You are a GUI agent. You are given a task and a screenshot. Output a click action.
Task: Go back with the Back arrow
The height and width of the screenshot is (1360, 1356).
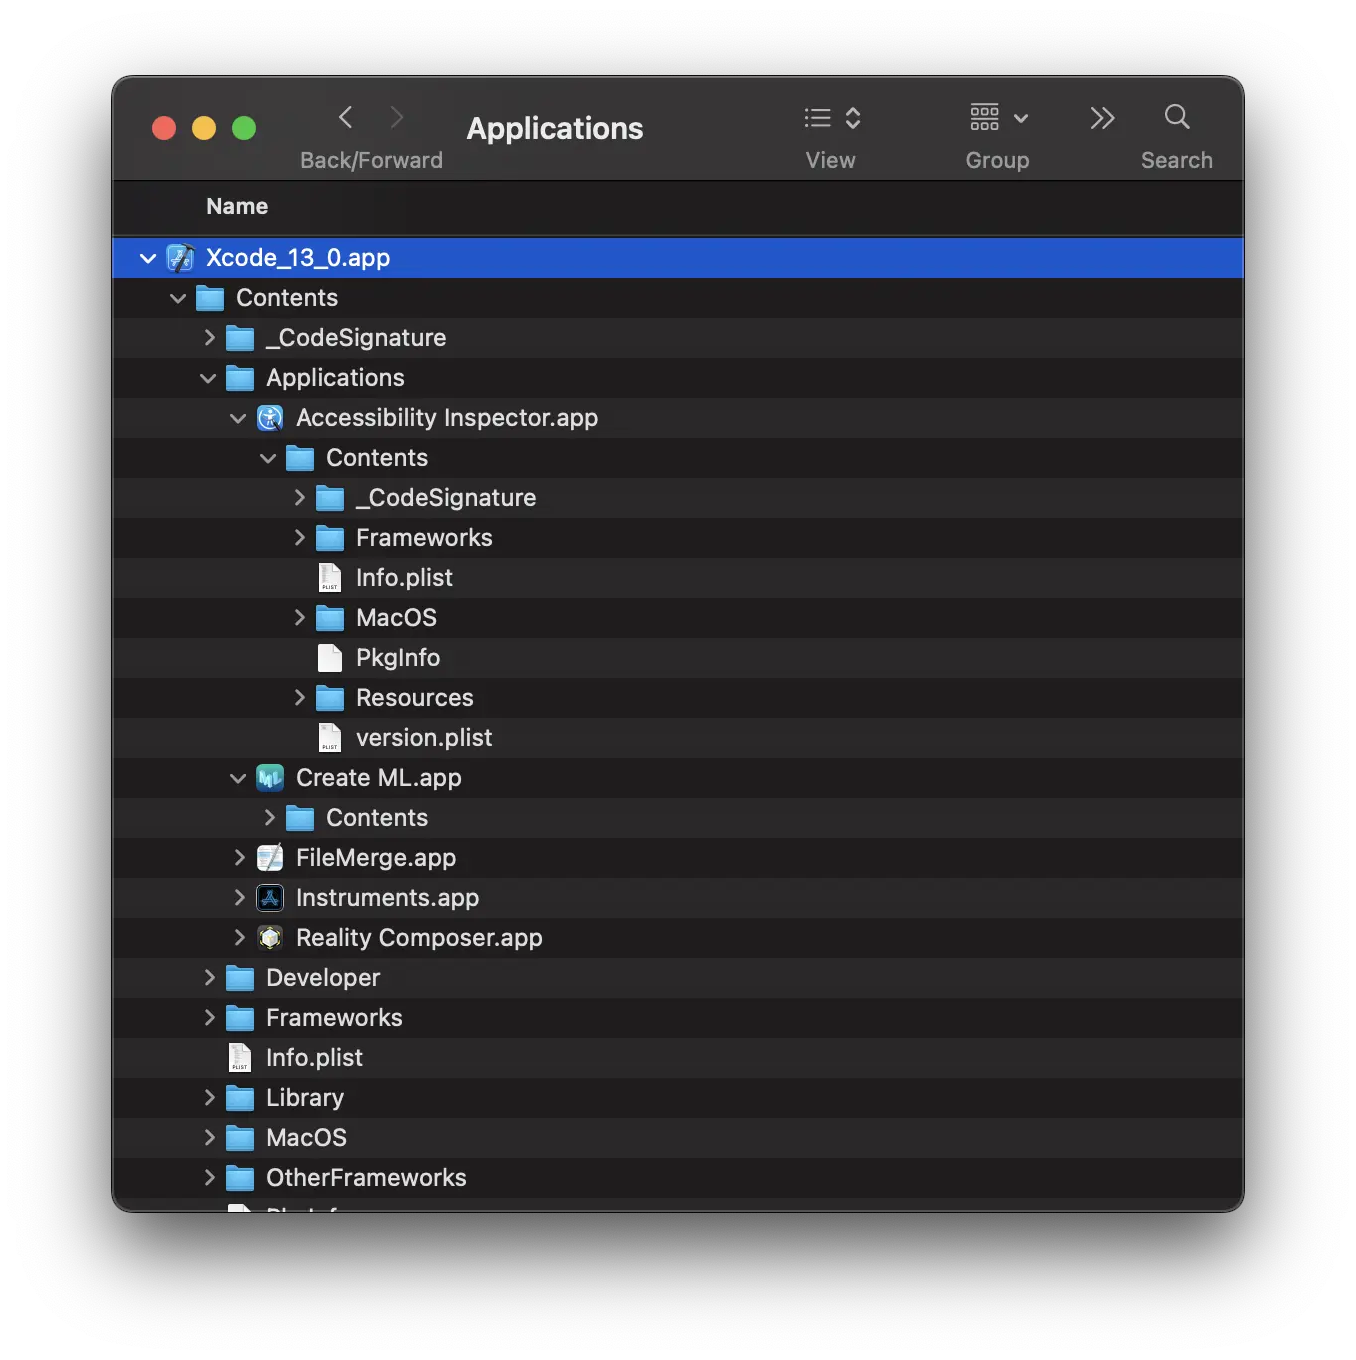click(346, 118)
